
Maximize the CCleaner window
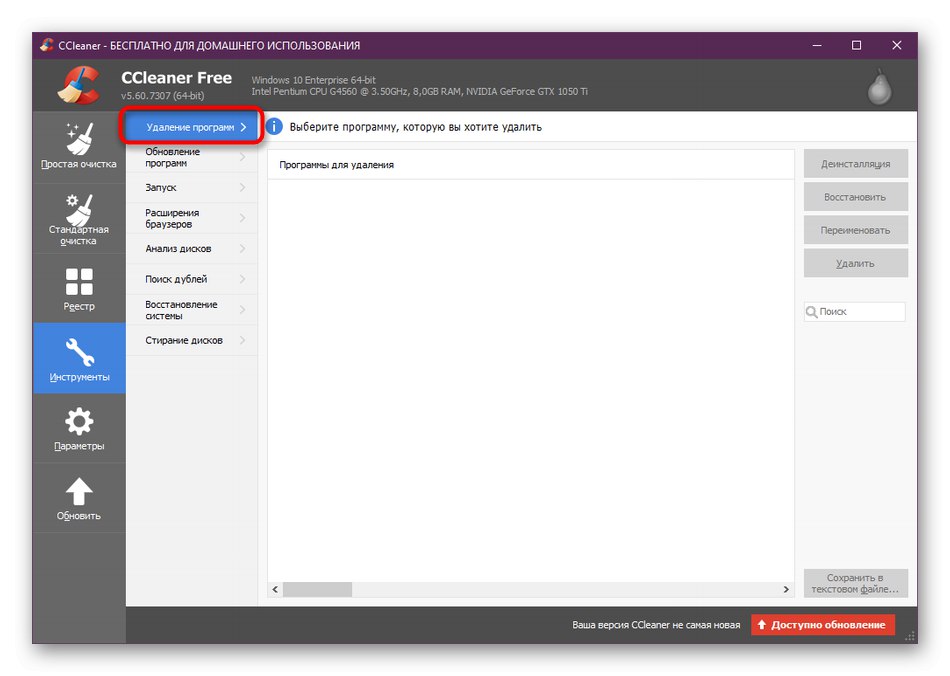pyautogui.click(x=856, y=45)
